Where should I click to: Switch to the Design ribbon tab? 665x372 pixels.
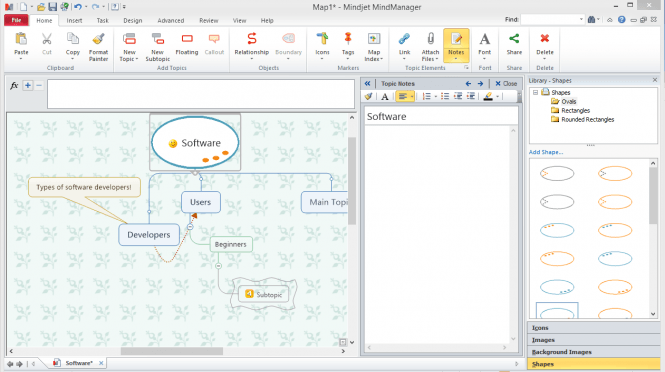133,20
